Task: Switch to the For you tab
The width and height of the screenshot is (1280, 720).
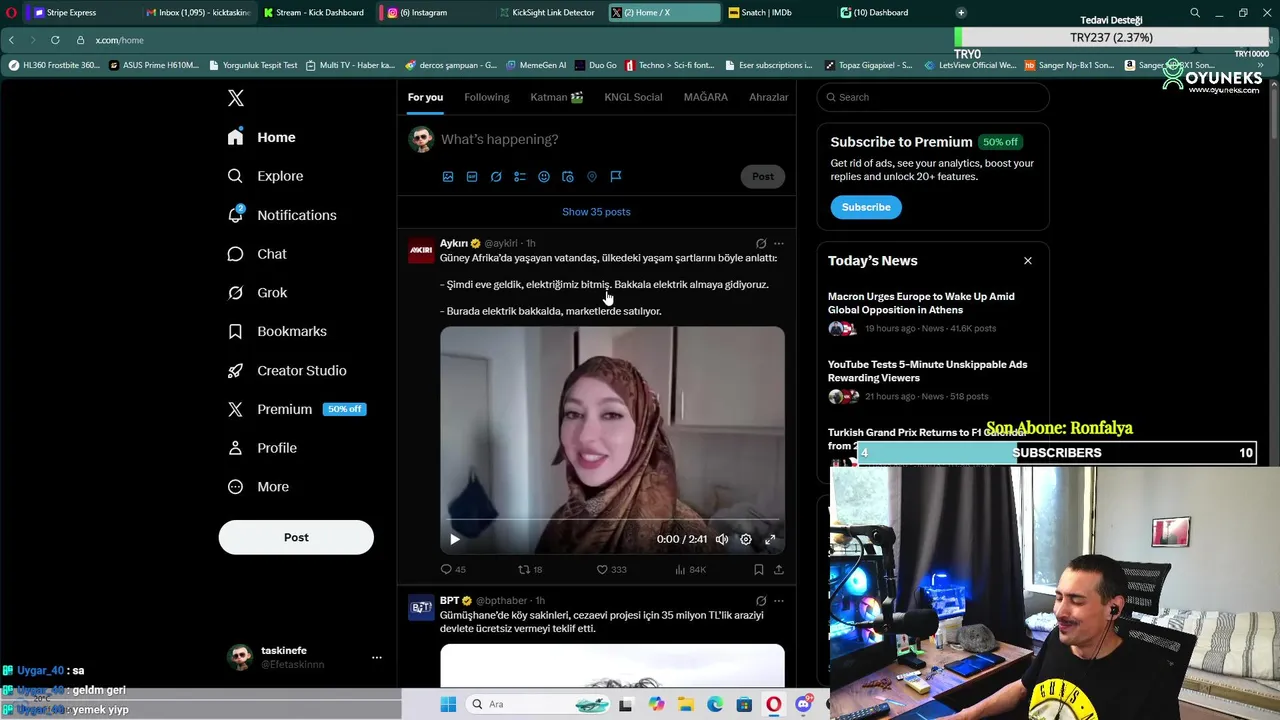Action: click(425, 97)
